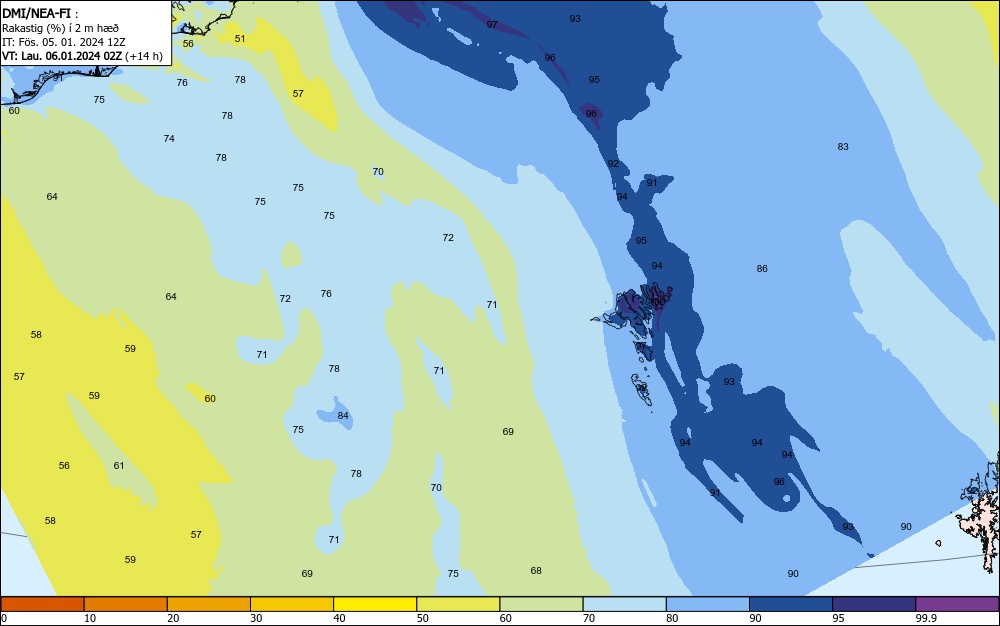The image size is (1000, 626).
Task: Choose the 30–40 golden legend swatch
Action: pyautogui.click(x=292, y=604)
